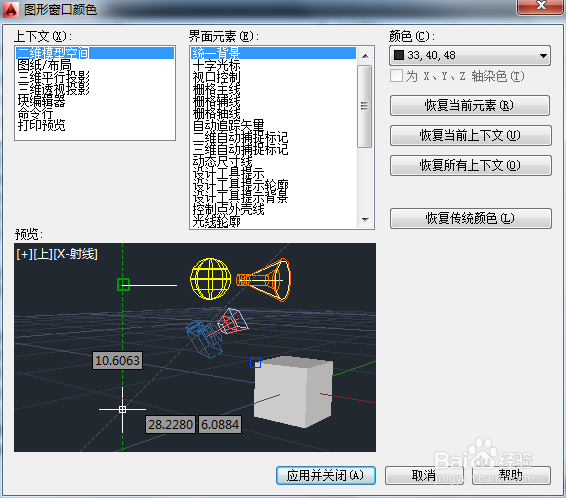
Task: Click the viewport label [+][上][X-射线] in preview
Action: (x=57, y=254)
